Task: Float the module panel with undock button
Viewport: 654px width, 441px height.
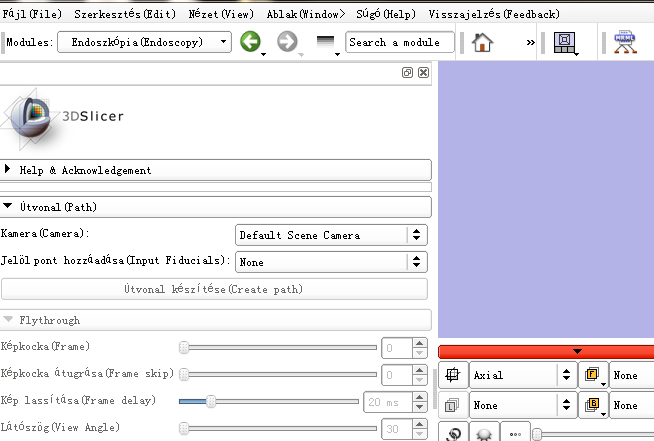Action: coord(407,73)
